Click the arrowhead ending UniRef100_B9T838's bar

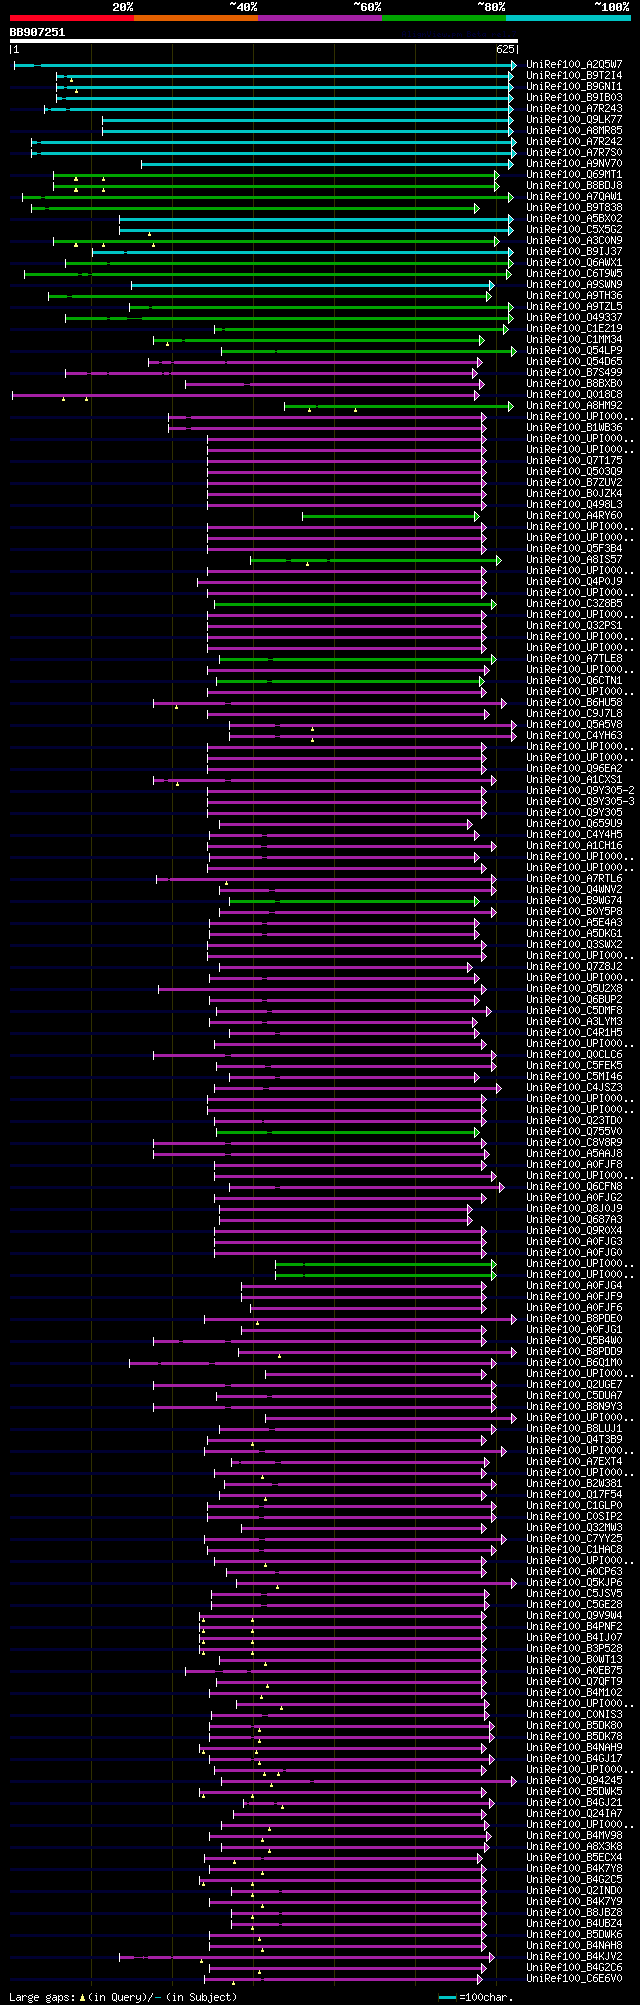pyautogui.click(x=477, y=208)
